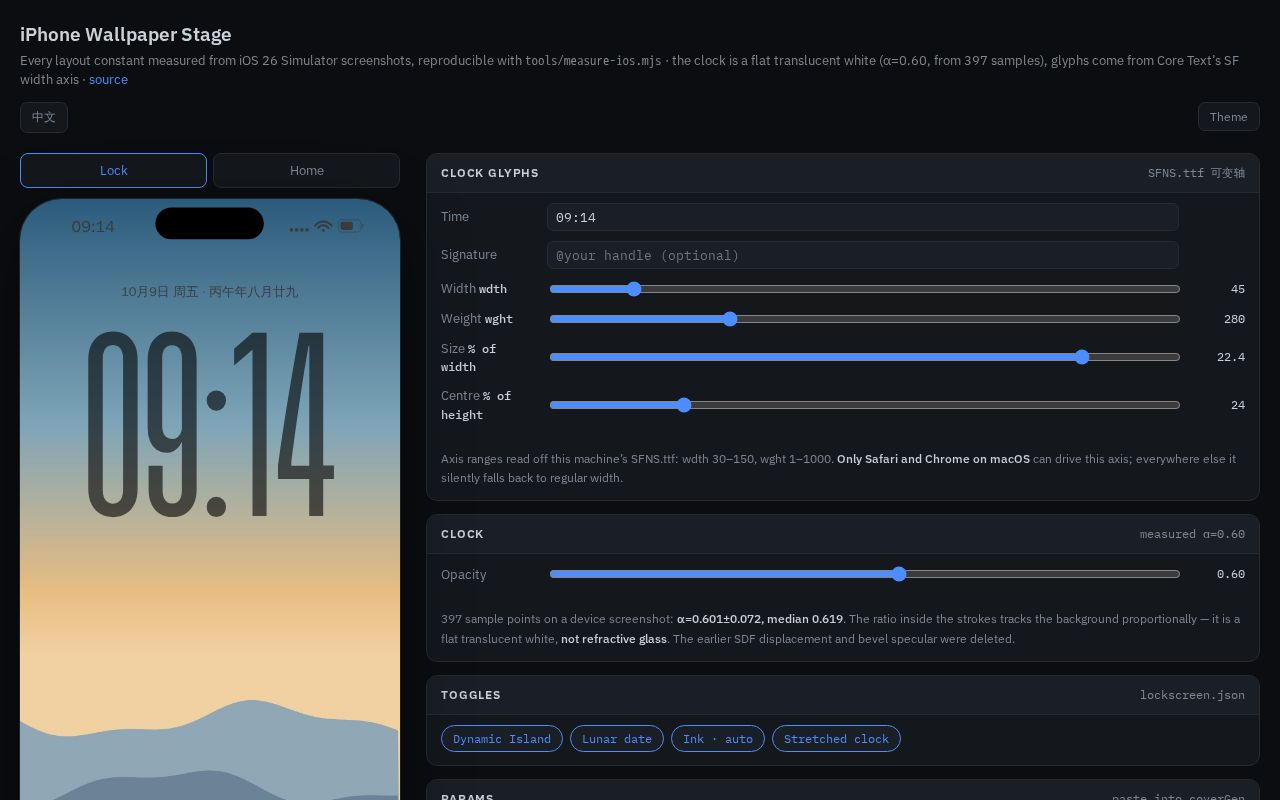1280x800 pixels.
Task: Click the lunar date line in preview
Action: pyautogui.click(x=210, y=292)
